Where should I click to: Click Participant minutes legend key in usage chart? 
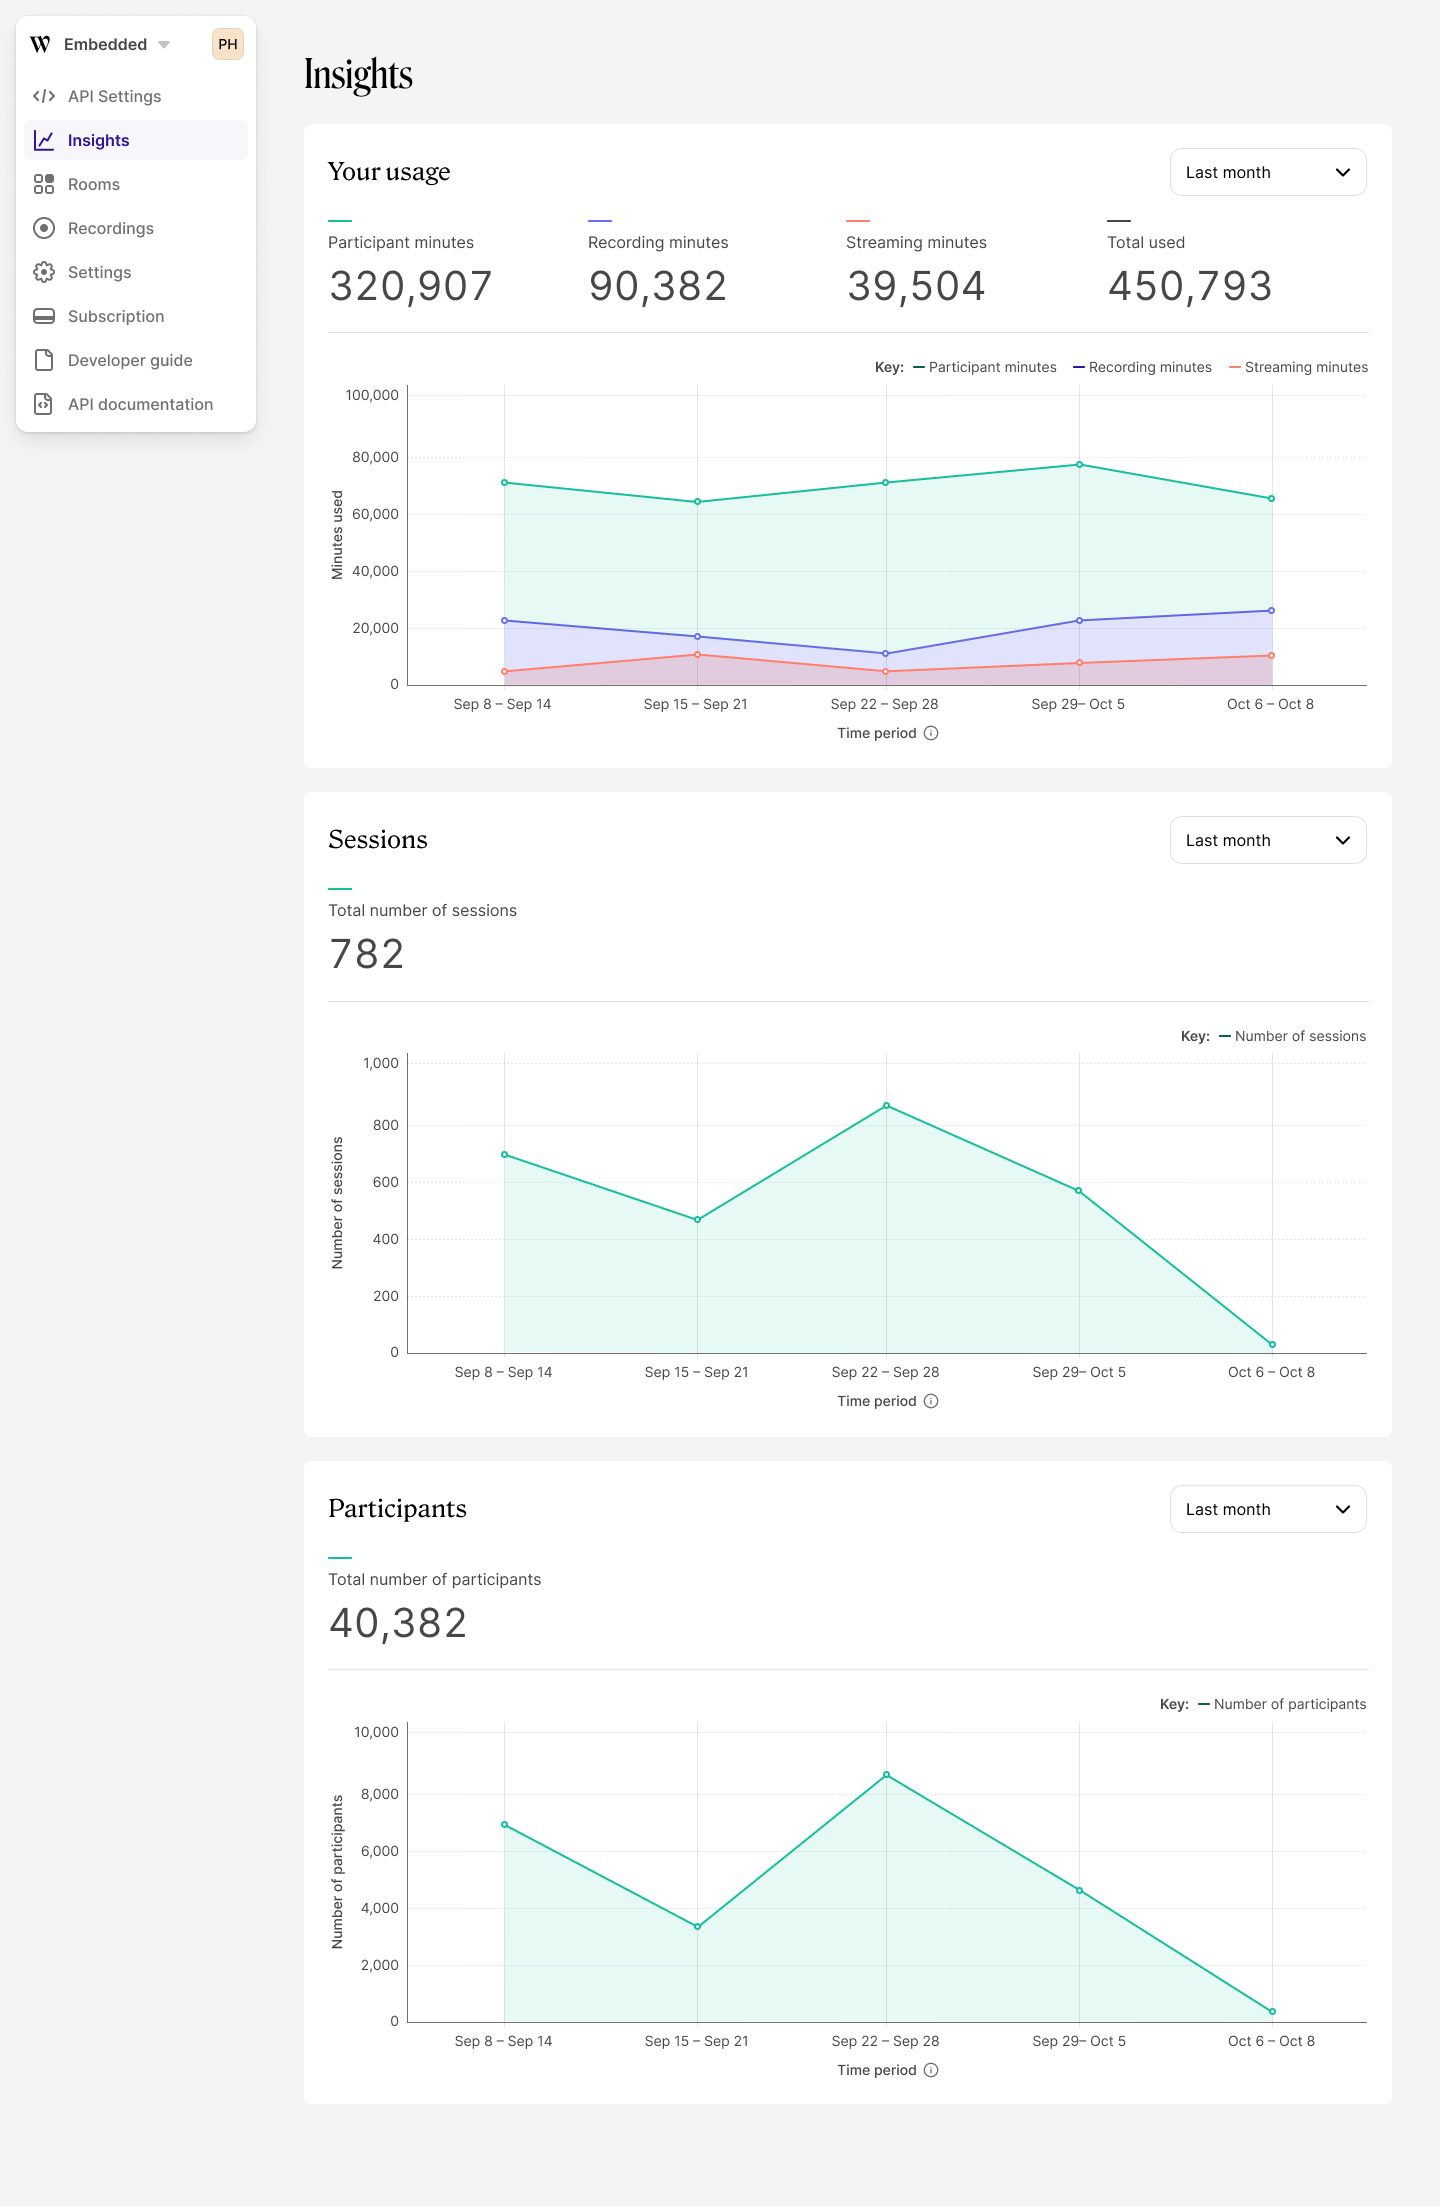click(x=985, y=367)
